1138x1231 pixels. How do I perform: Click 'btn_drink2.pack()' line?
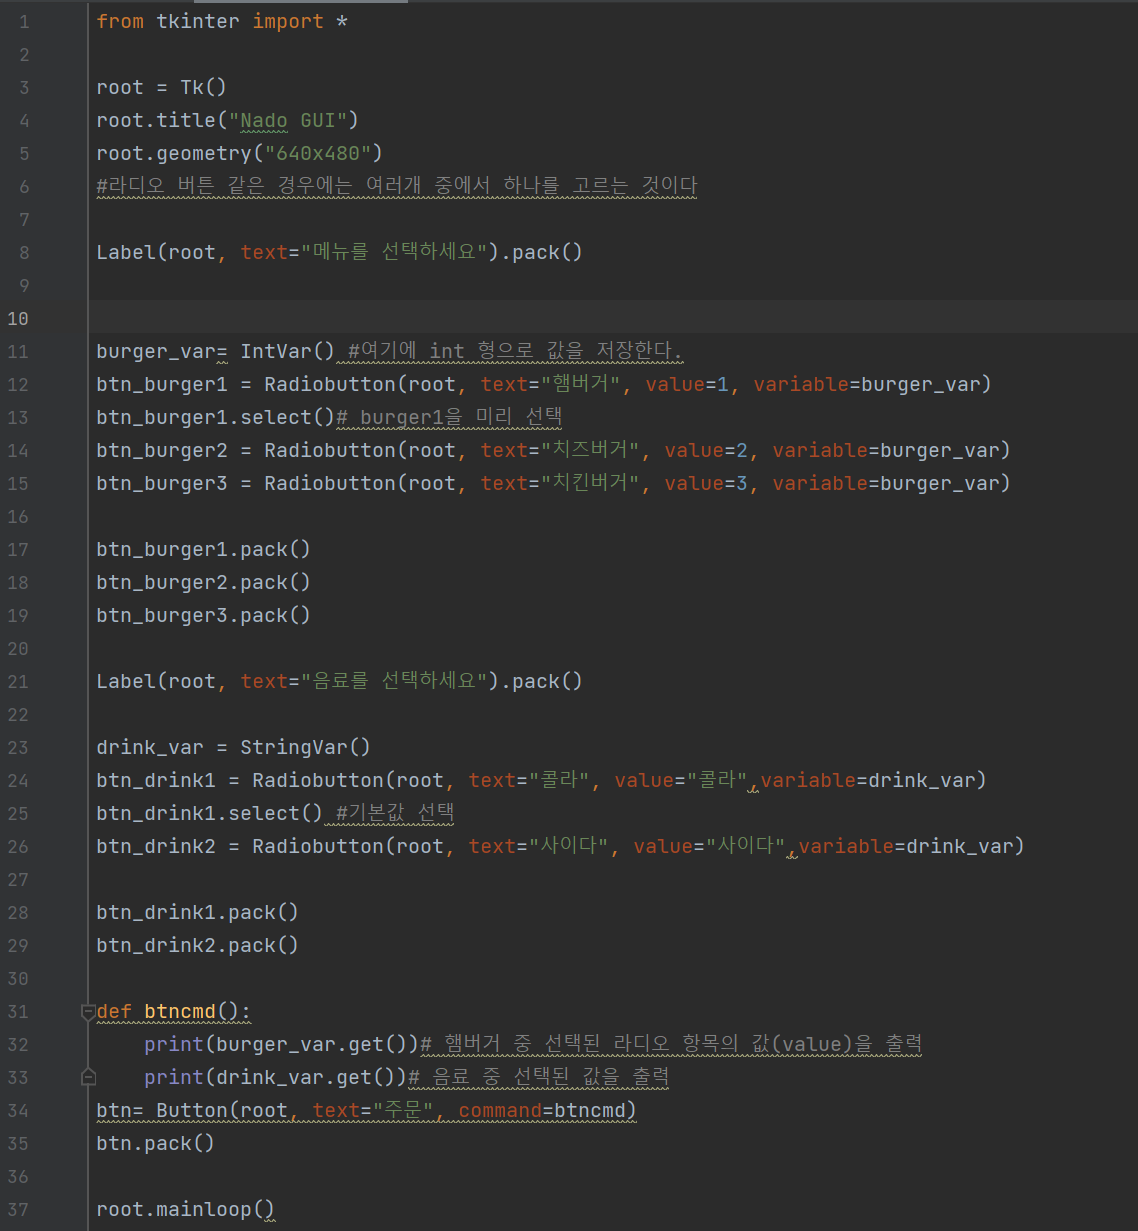(x=197, y=945)
